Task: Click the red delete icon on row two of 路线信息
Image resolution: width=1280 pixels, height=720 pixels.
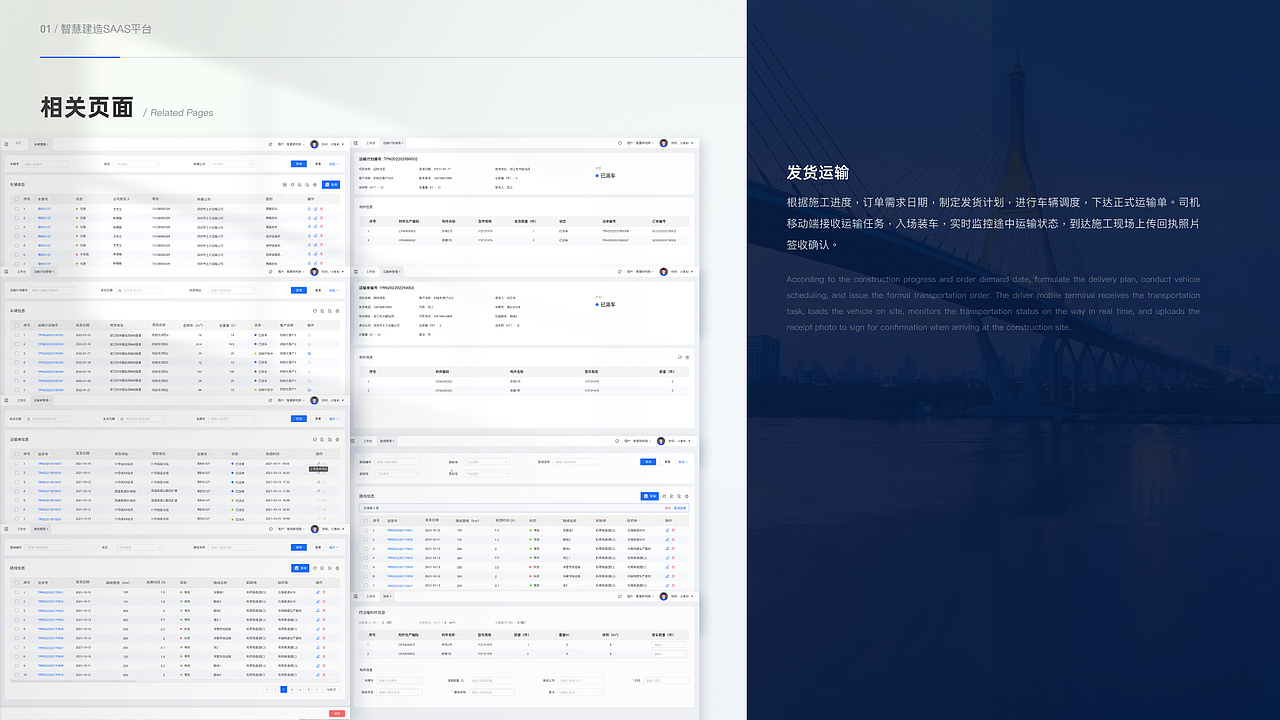Action: (324, 601)
